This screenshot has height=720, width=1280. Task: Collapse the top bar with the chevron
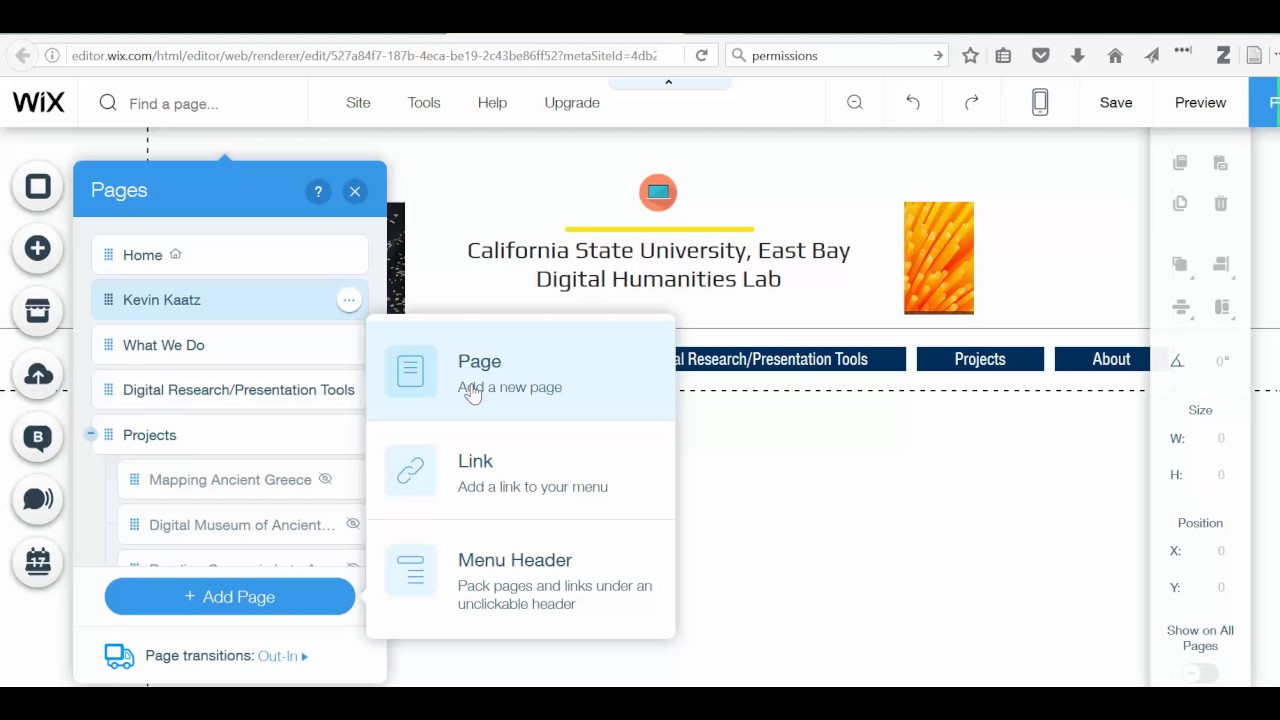(x=668, y=83)
